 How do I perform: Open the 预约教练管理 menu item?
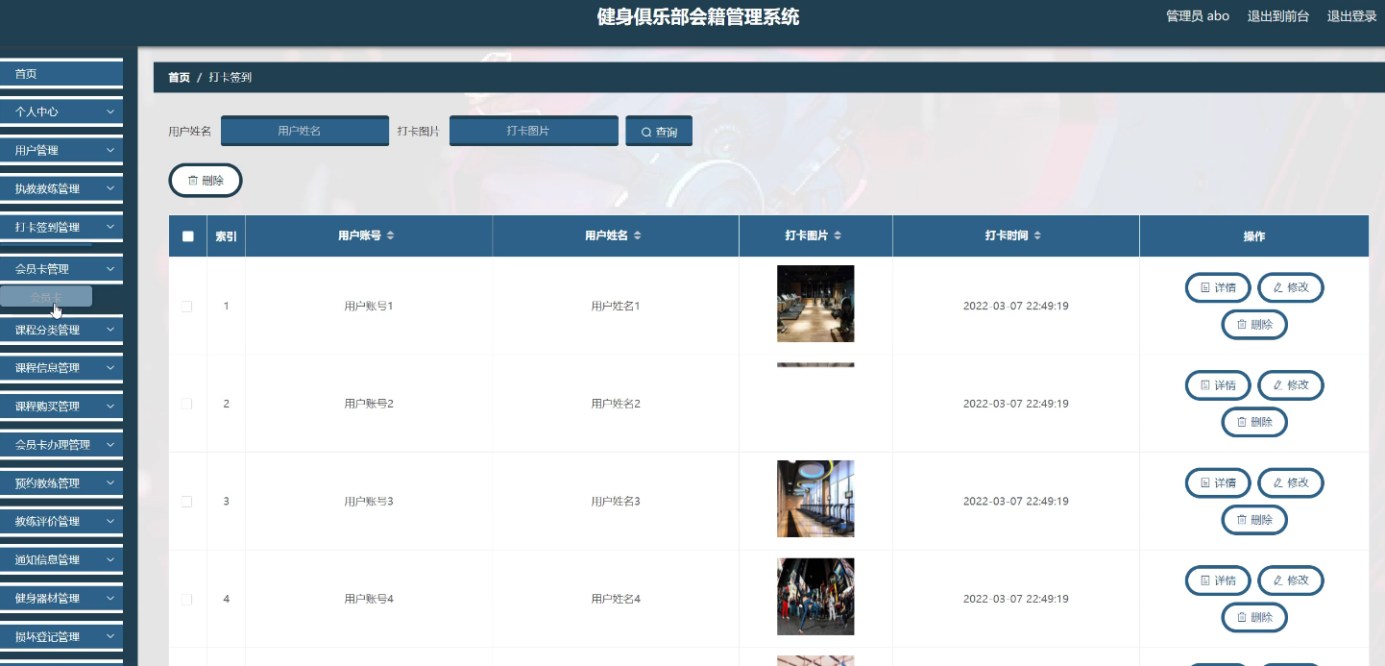[x=61, y=483]
